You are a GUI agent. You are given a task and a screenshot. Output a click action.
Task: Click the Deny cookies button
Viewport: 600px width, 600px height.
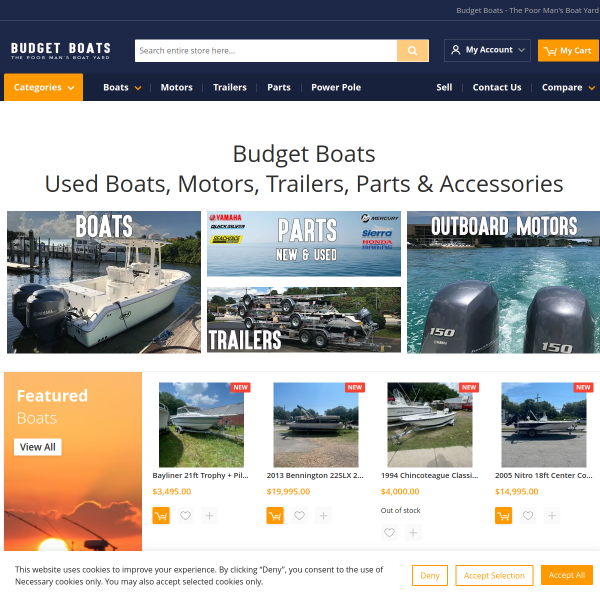[x=430, y=576]
